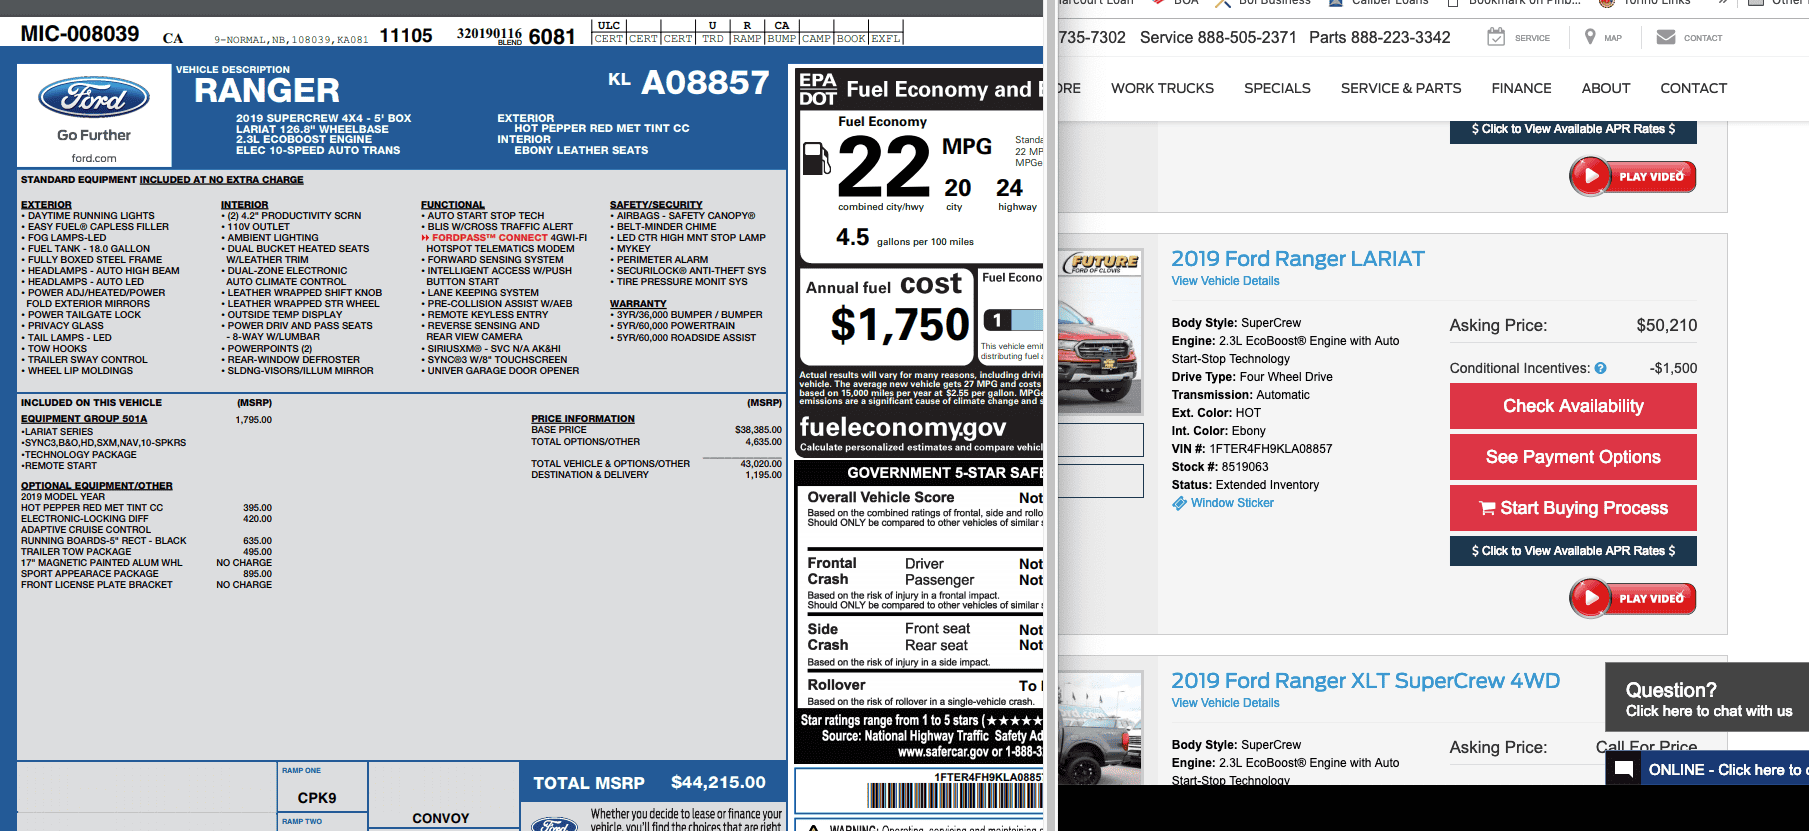Click the ONLINE - Click here to chat bar
This screenshot has width=1809, height=831.
pos(1707,769)
